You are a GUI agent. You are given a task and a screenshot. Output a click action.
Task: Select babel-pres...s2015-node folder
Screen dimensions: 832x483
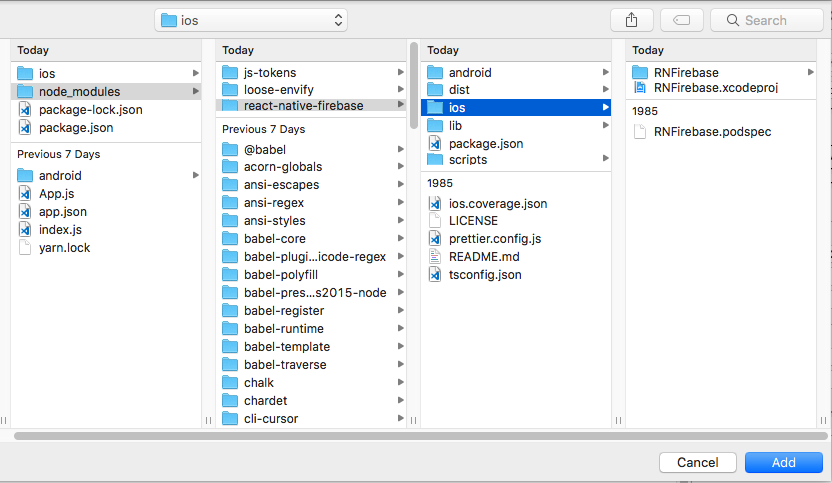coord(311,292)
